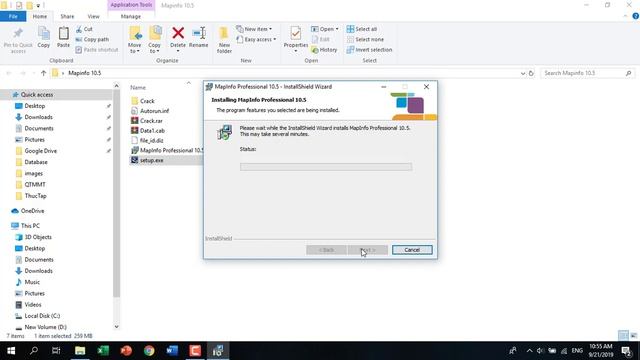Open Quick Access Toolbar customize arrow
Image resolution: width=640 pixels, height=360 pixels.
coord(38,6)
